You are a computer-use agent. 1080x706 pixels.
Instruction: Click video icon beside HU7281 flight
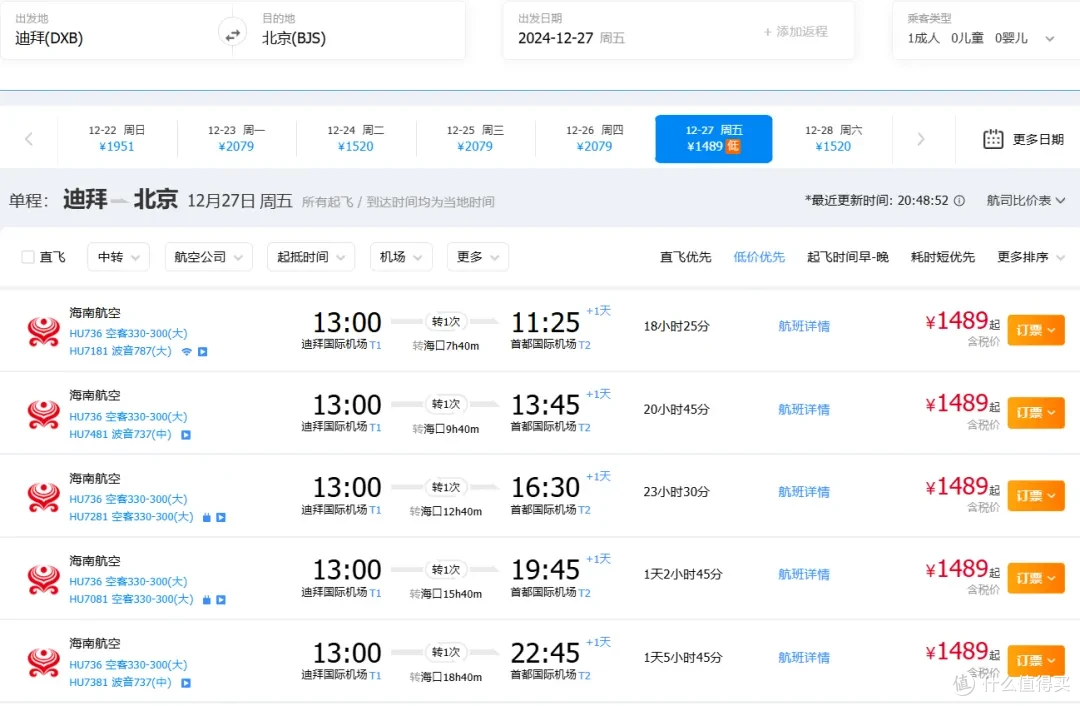221,517
